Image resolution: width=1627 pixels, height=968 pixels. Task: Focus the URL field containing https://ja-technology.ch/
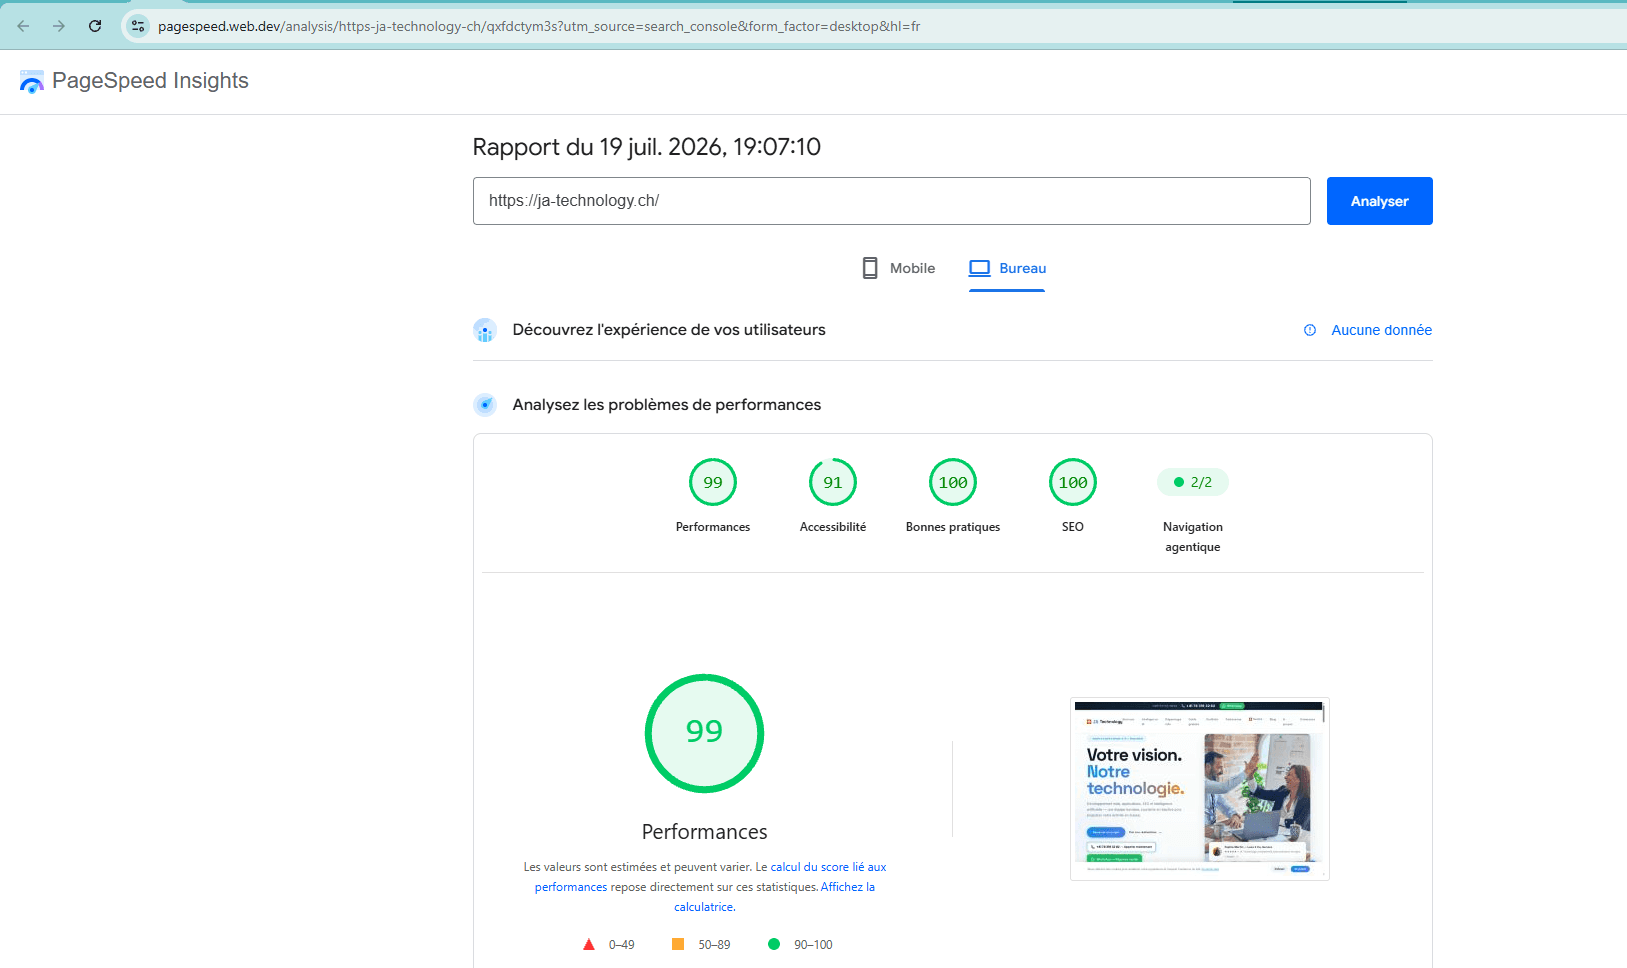point(891,201)
